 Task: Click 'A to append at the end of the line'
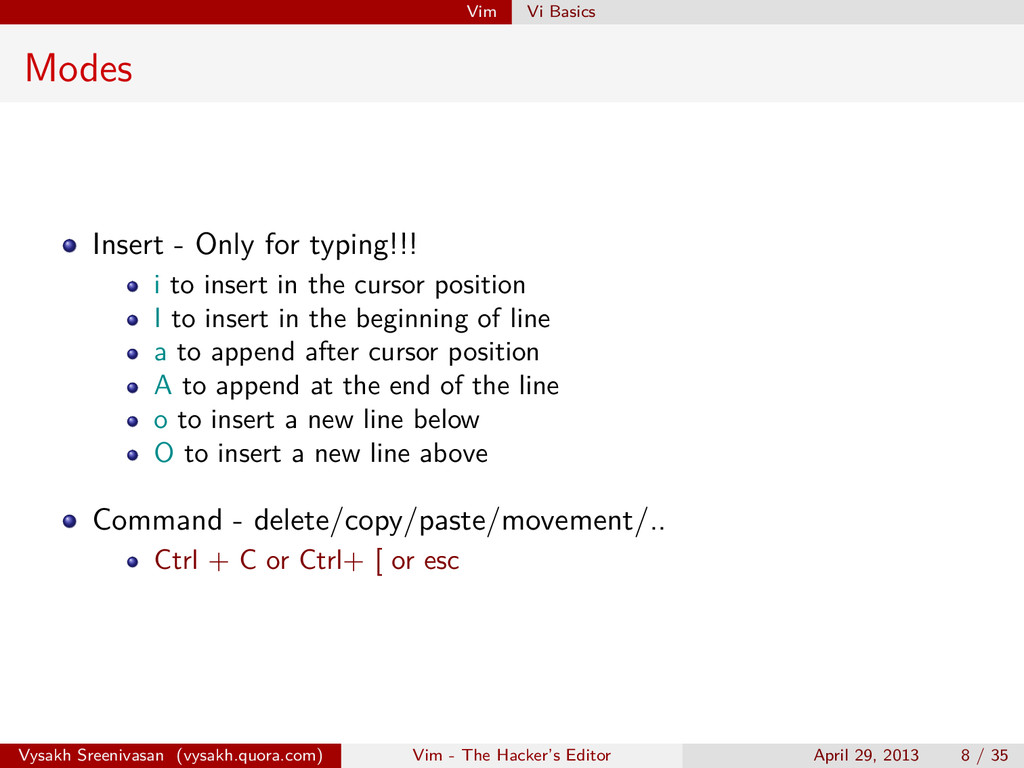357,386
